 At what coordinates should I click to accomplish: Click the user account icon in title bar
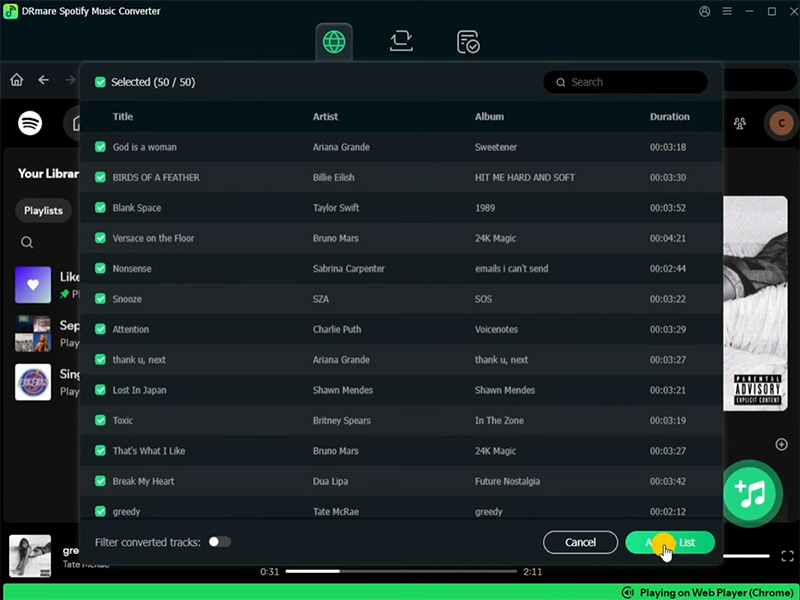705,11
